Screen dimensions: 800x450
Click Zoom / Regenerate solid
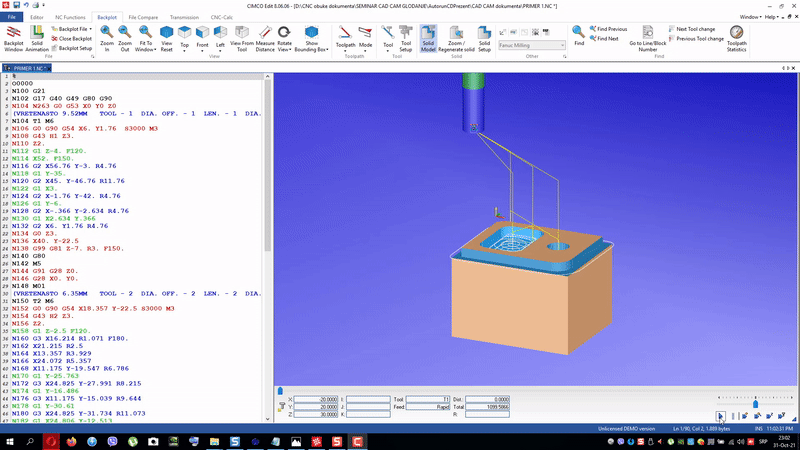456,39
